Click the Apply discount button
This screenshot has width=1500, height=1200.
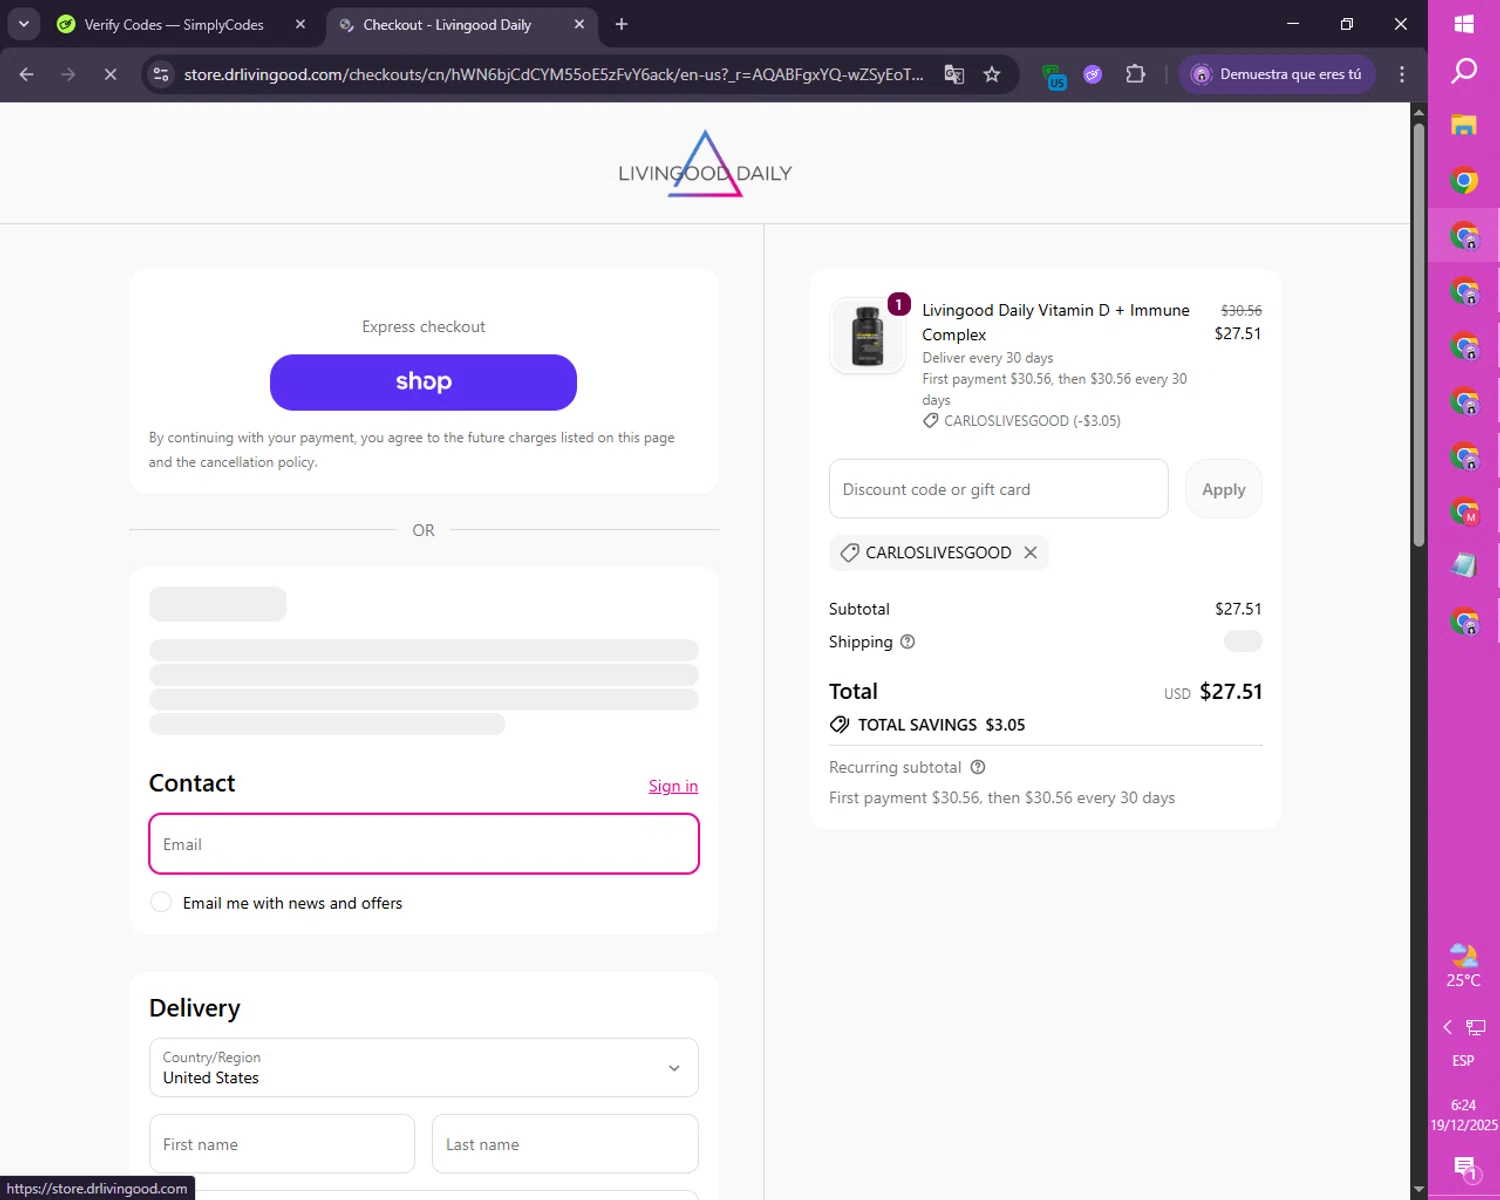1224,489
